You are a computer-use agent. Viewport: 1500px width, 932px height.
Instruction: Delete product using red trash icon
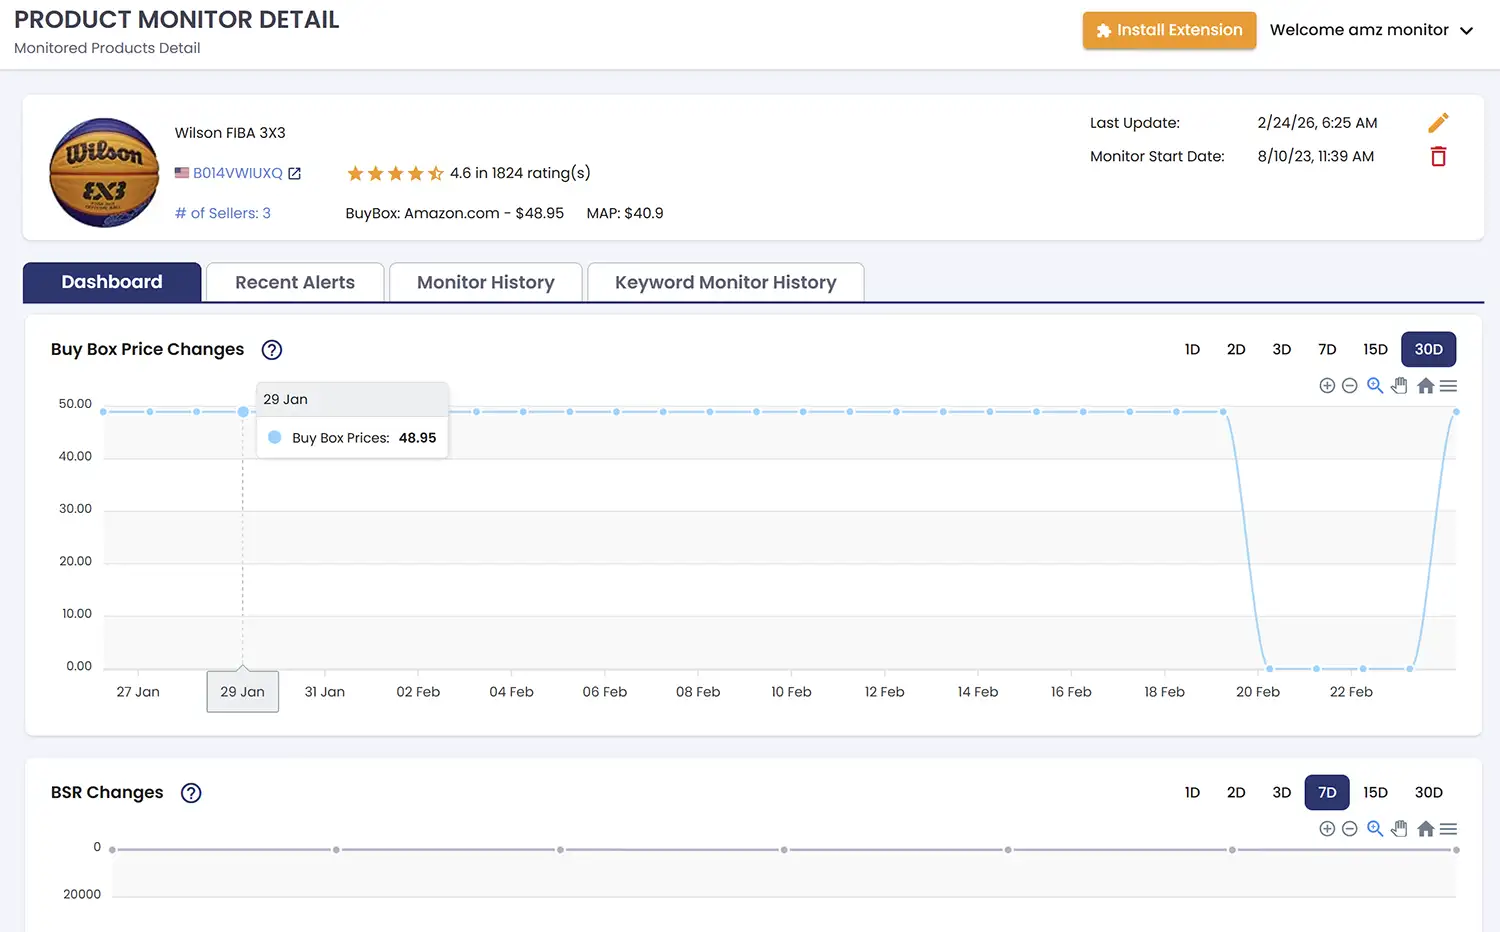click(x=1438, y=157)
